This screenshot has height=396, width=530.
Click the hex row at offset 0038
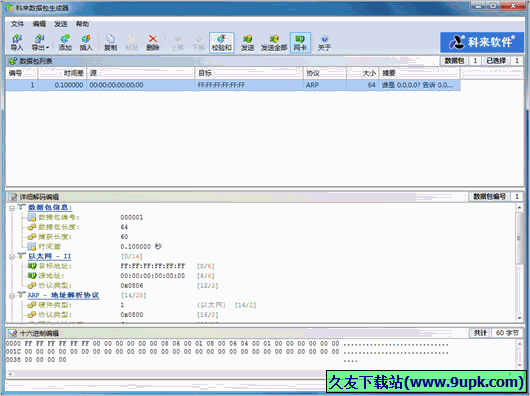tap(182, 360)
